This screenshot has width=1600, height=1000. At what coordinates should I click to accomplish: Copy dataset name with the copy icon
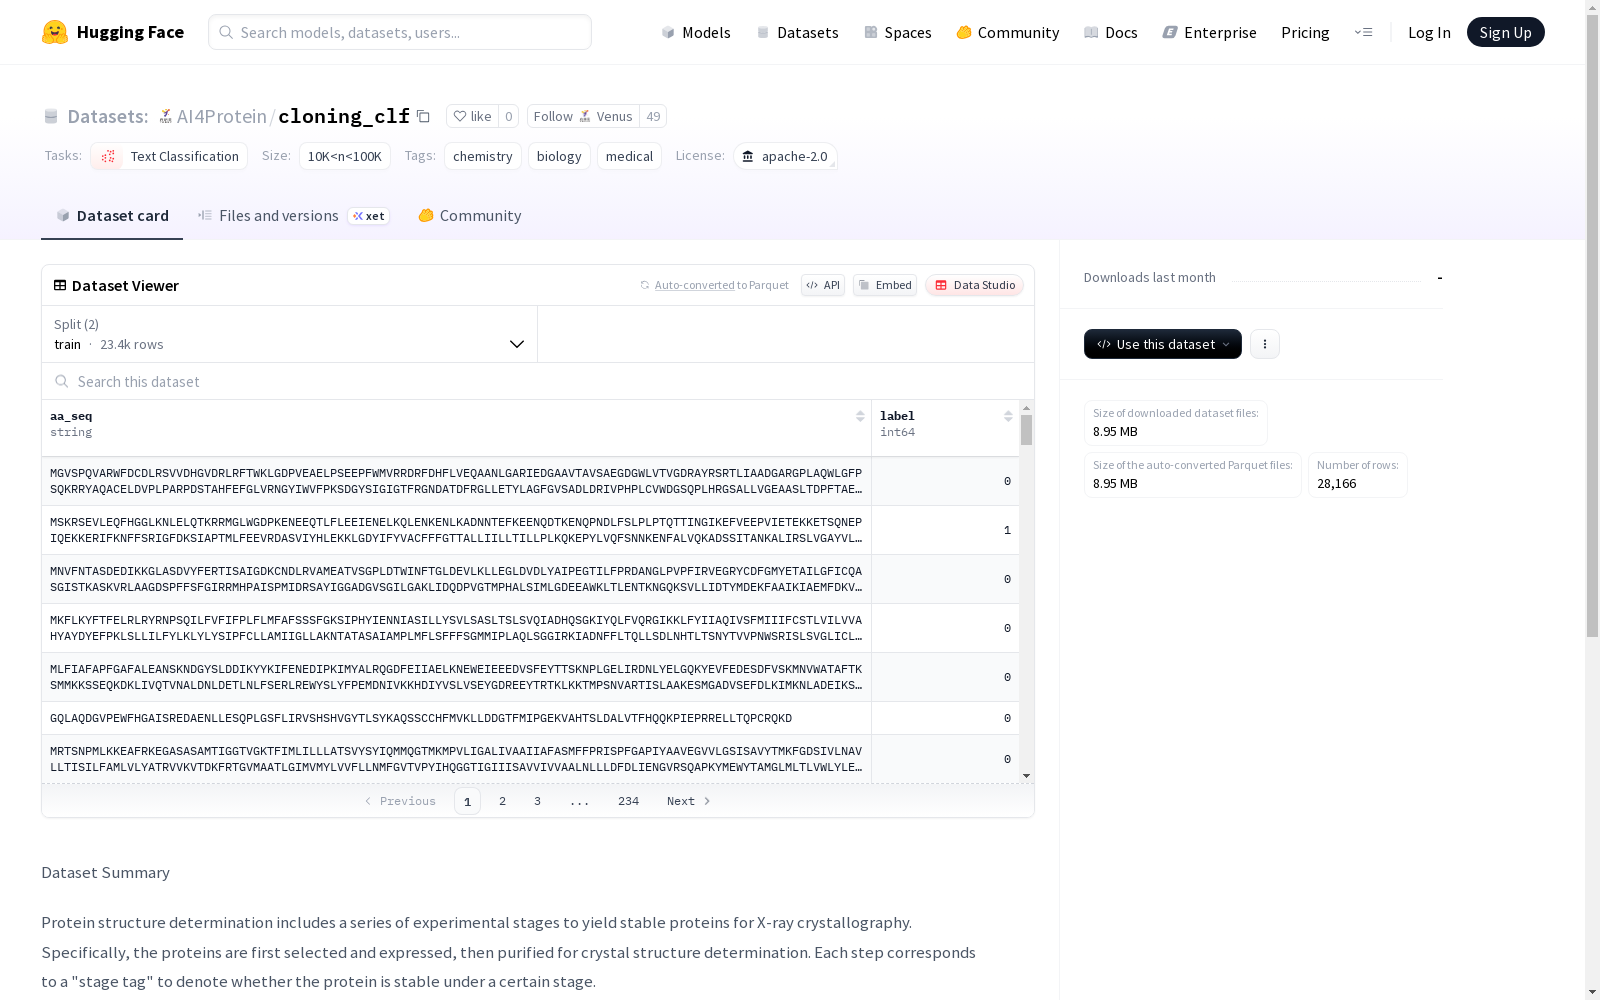click(x=423, y=116)
